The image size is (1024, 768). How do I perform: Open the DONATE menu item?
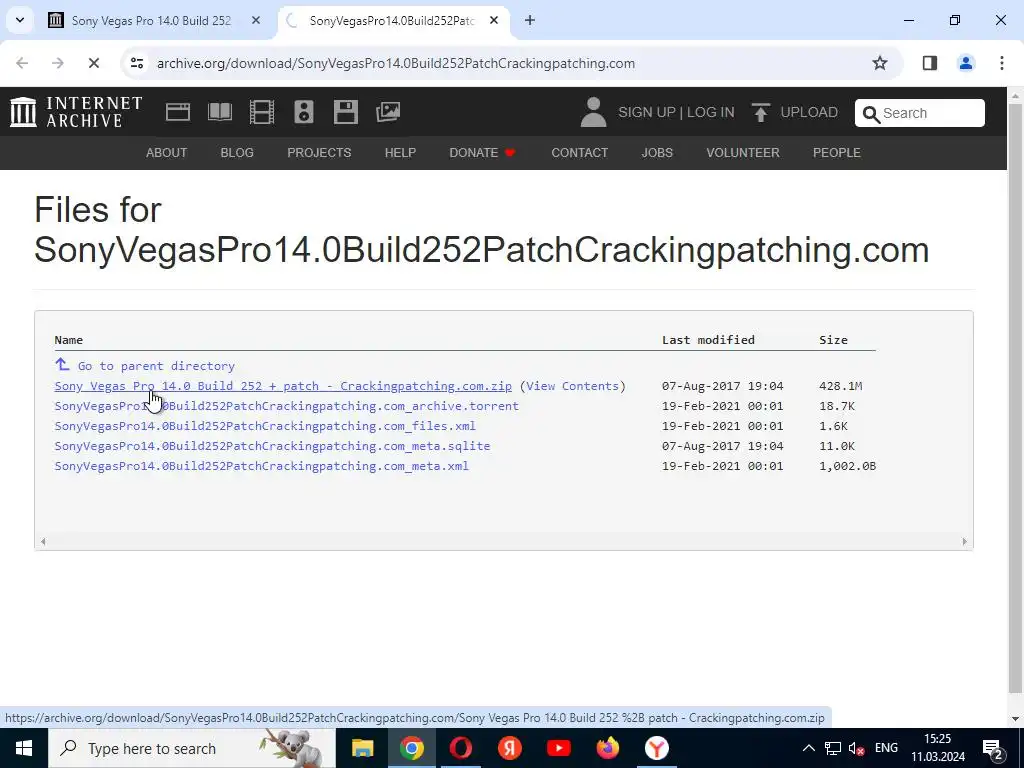pos(482,153)
